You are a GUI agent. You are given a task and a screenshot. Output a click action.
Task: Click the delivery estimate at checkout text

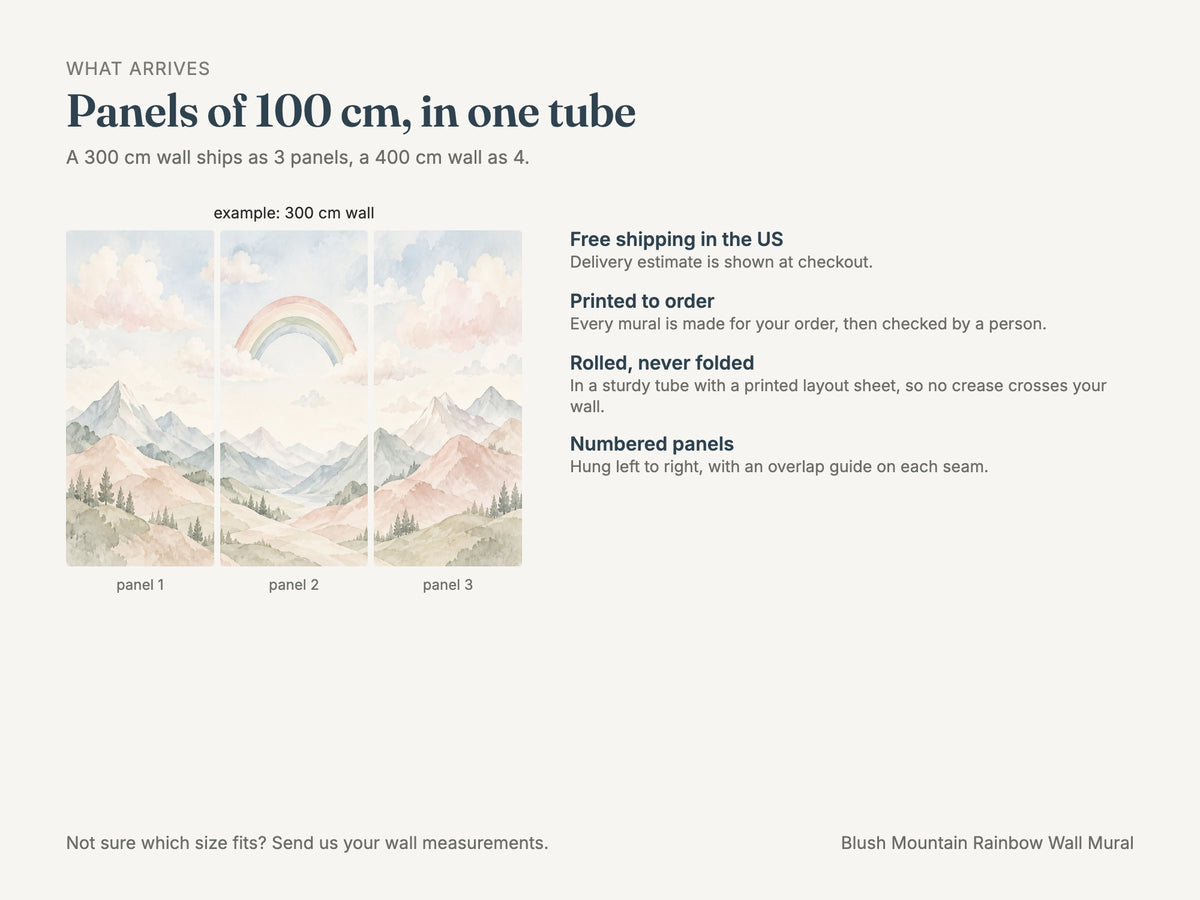click(x=722, y=262)
